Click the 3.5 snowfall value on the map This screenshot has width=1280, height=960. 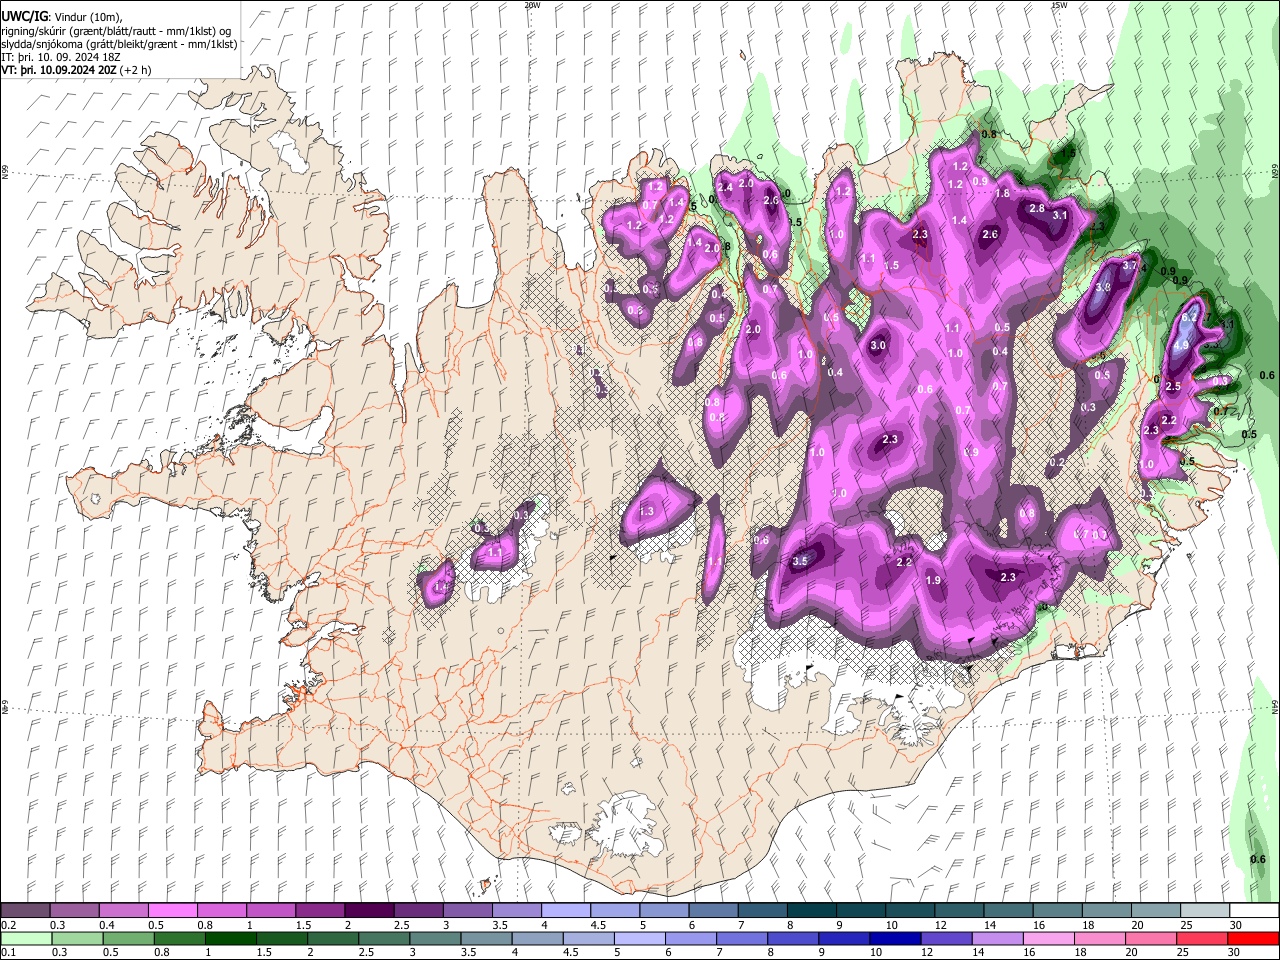point(800,561)
